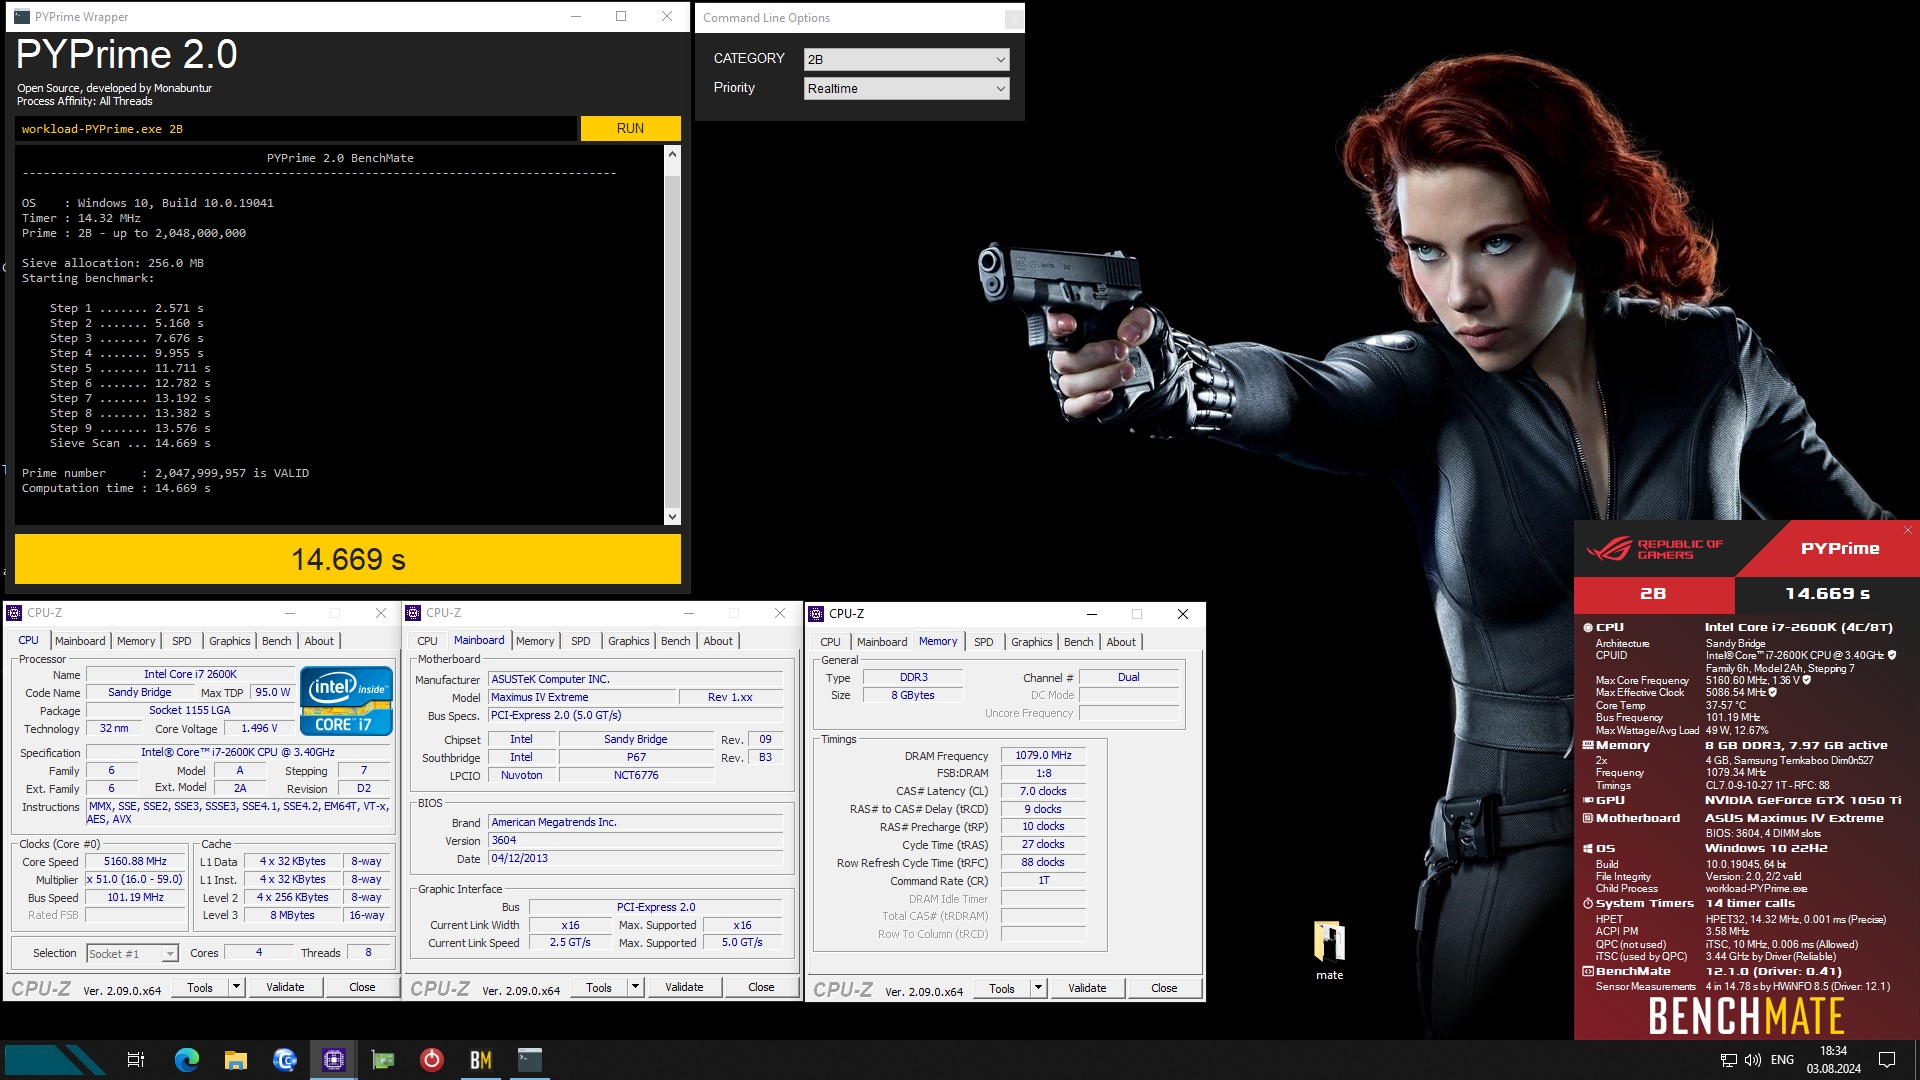Click Tools button in Memory CPU-Z window
Viewport: 1920px width, 1080px height.
(x=1002, y=989)
